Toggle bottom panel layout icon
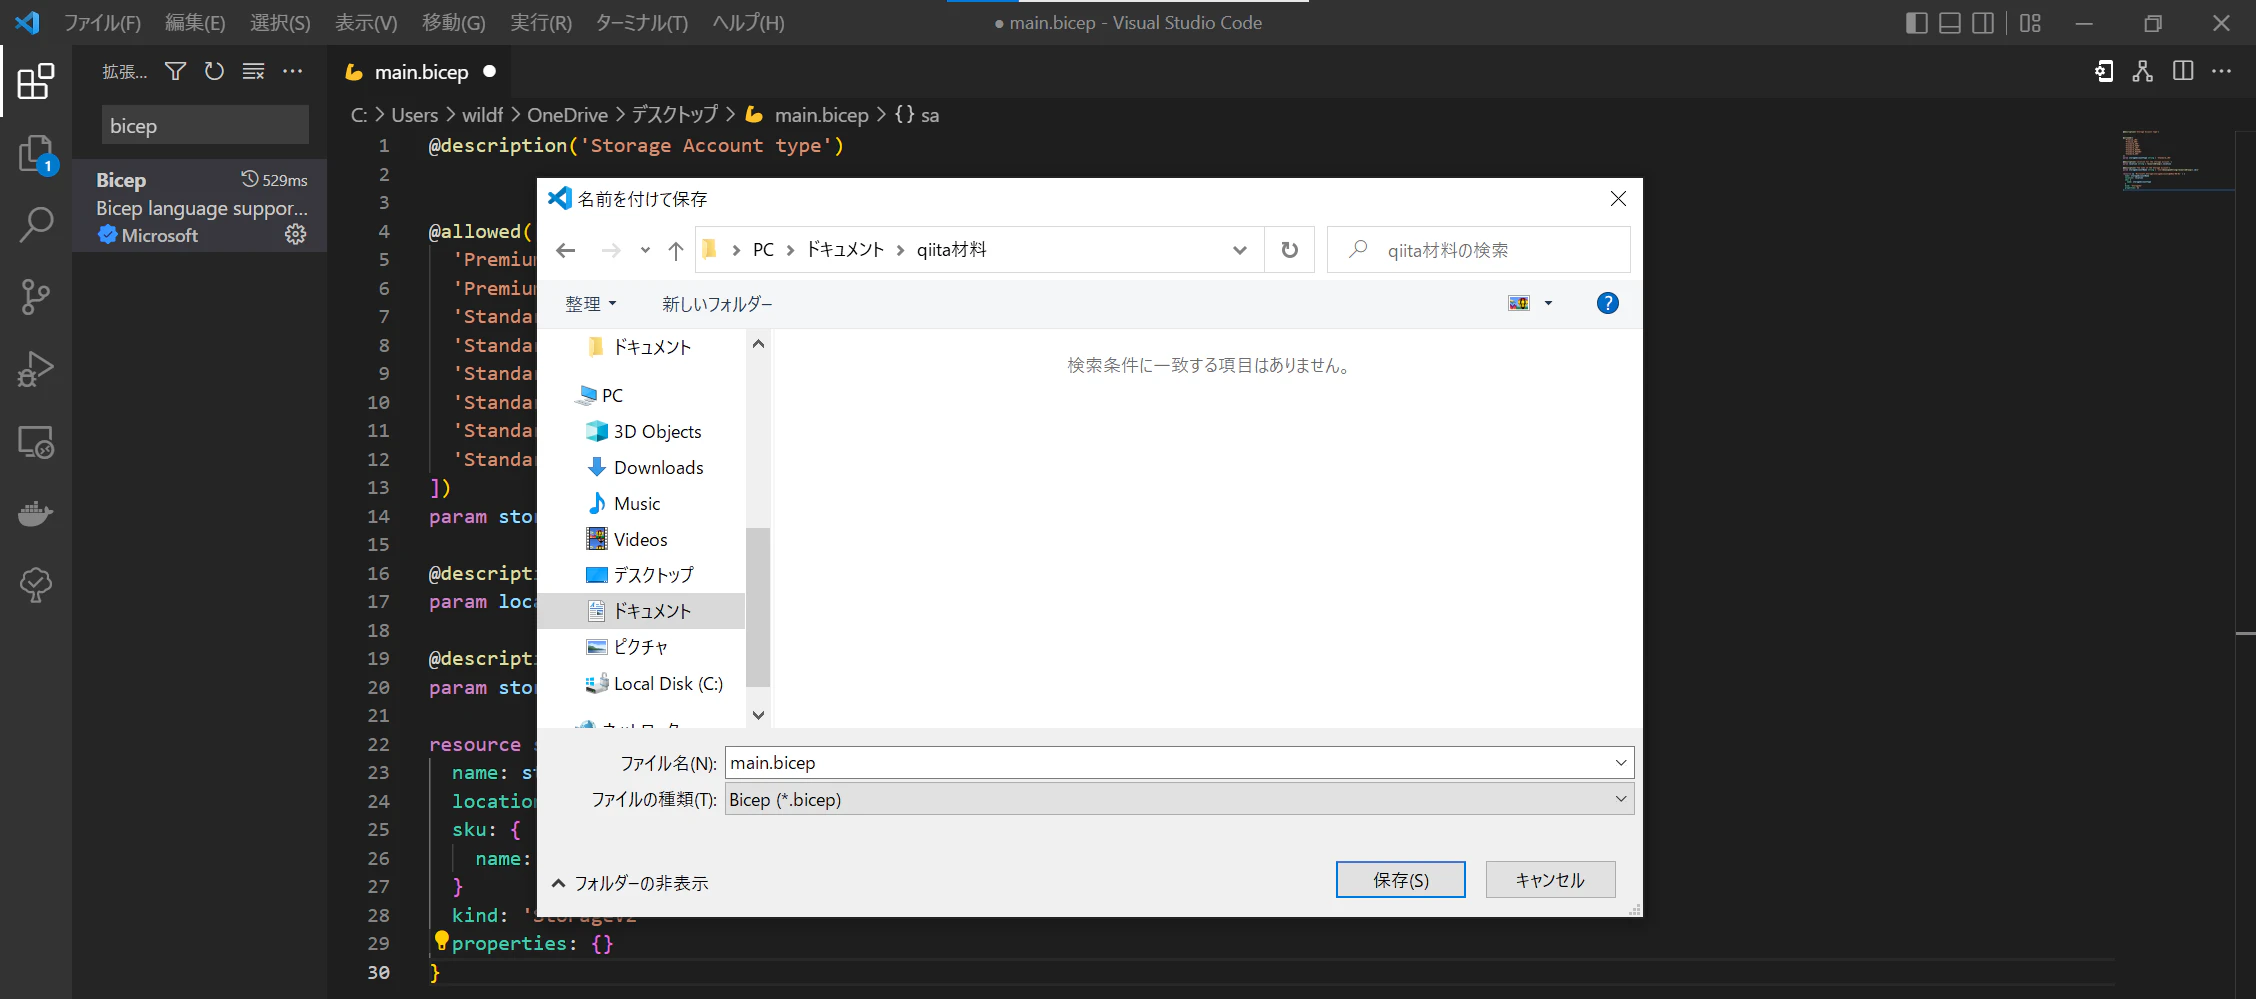This screenshot has height=999, width=2256. 1949,23
